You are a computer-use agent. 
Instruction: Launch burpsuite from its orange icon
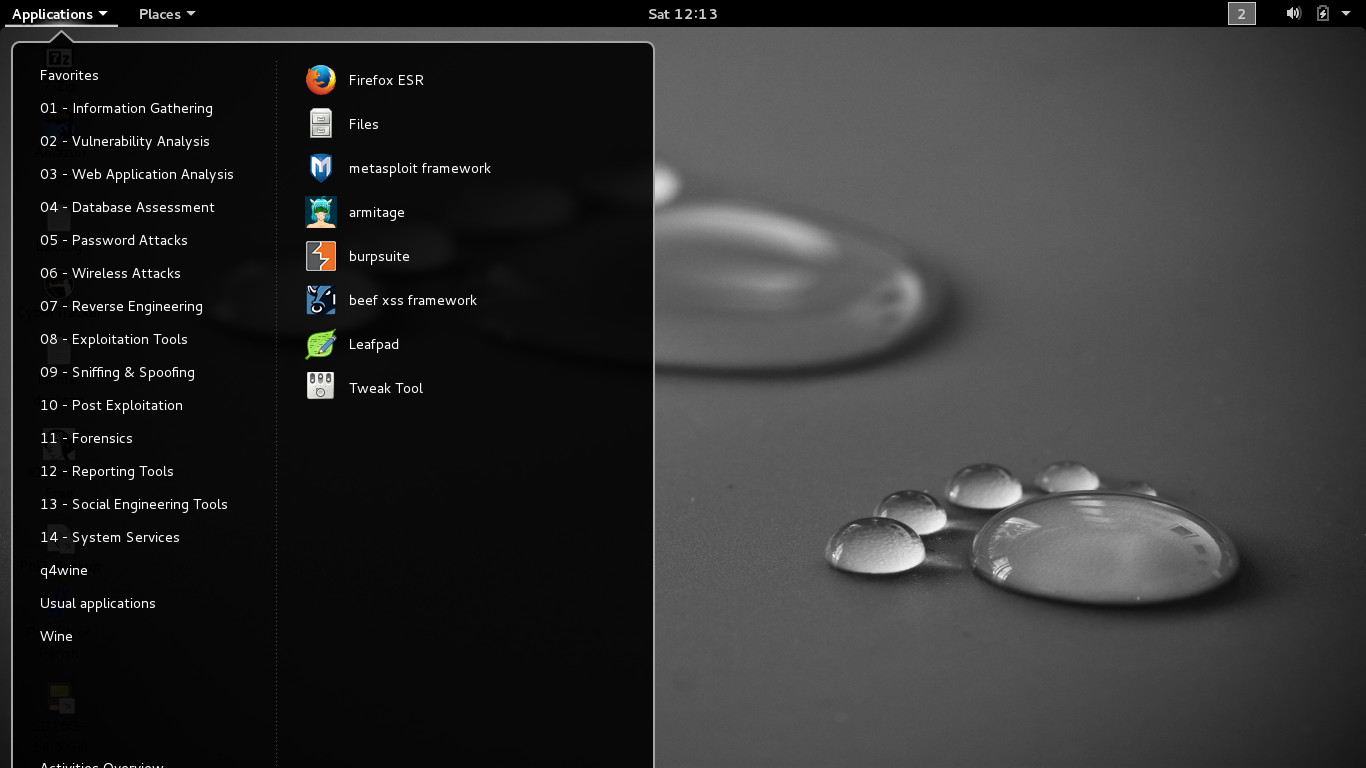[321, 256]
